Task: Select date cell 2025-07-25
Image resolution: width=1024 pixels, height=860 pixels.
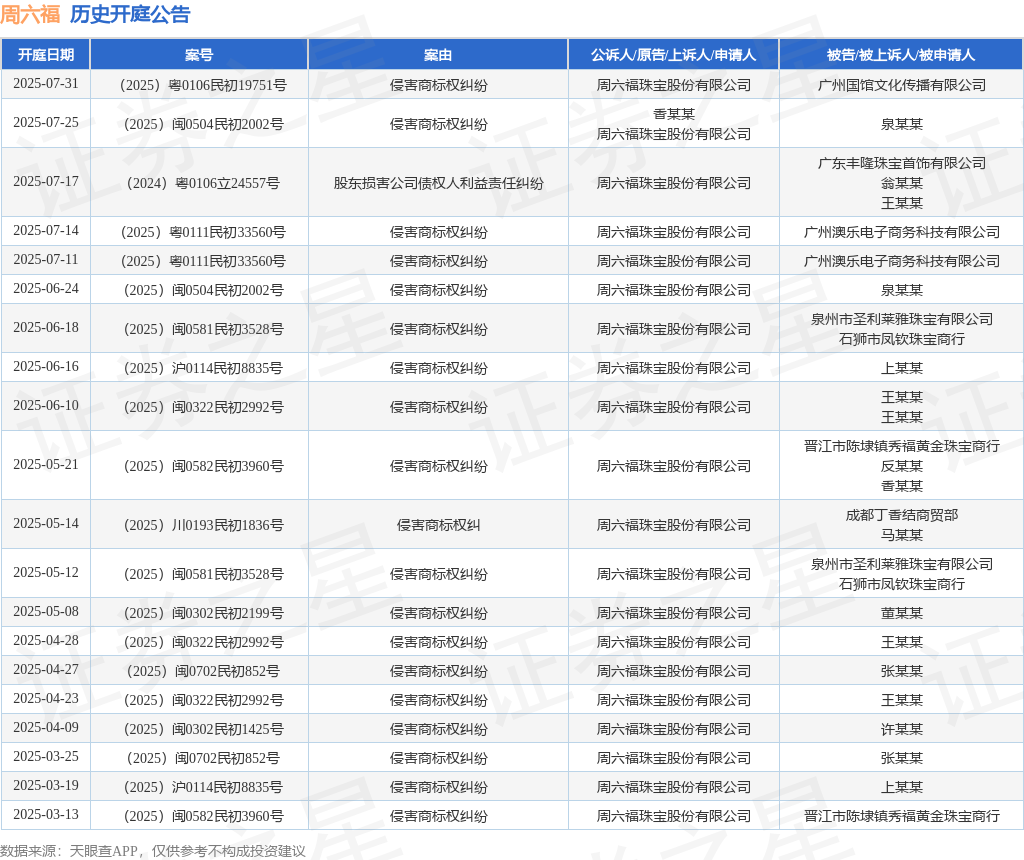Action: point(46,123)
